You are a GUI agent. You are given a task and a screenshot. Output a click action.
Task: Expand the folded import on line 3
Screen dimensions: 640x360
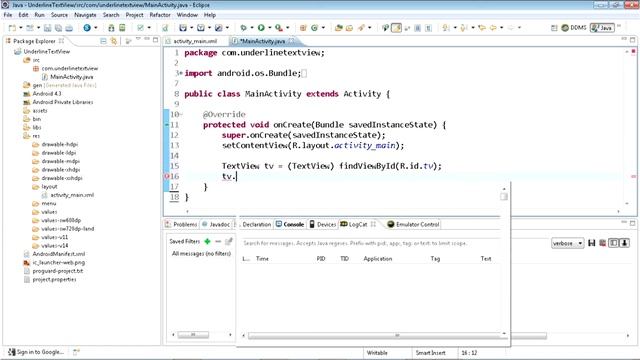click(x=180, y=73)
